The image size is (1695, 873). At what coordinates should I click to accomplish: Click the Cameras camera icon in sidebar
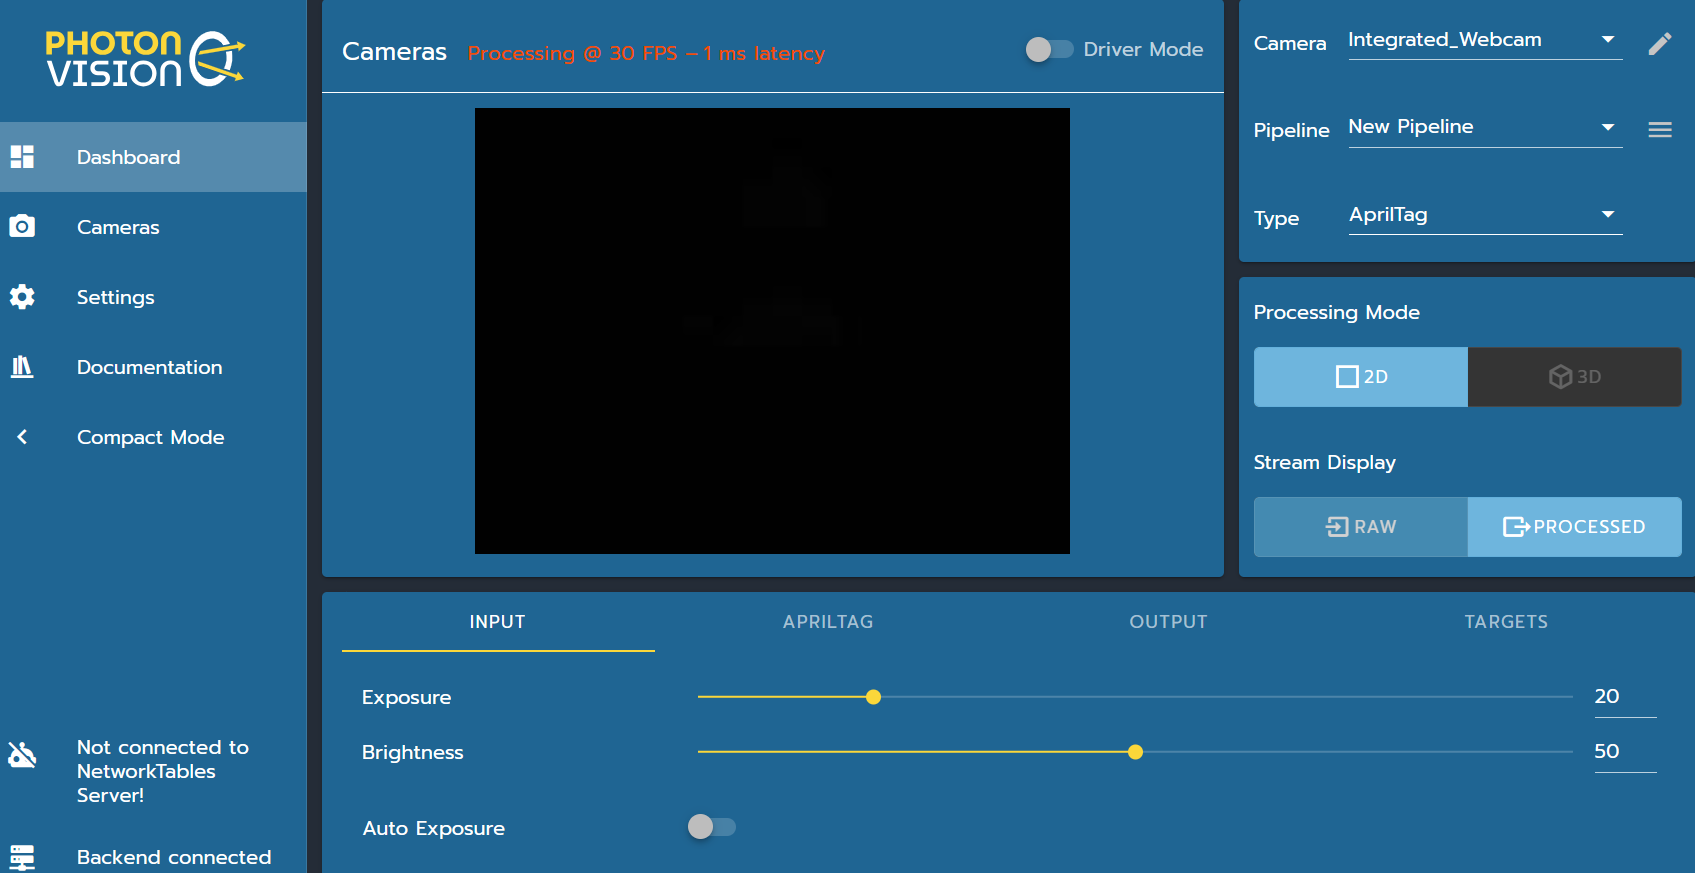(22, 227)
